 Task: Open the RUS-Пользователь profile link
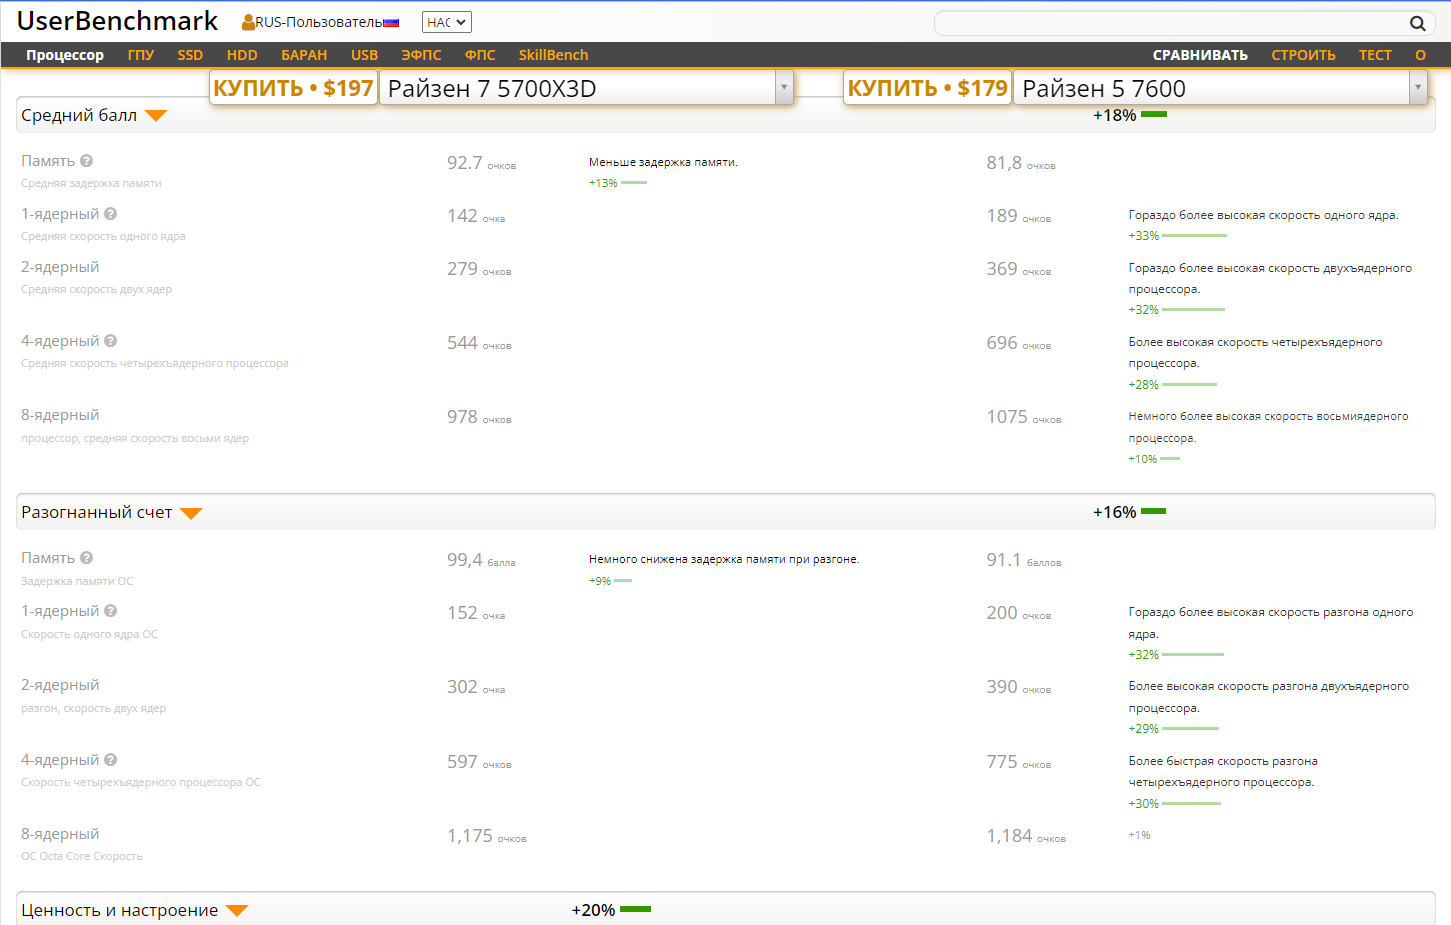319,22
